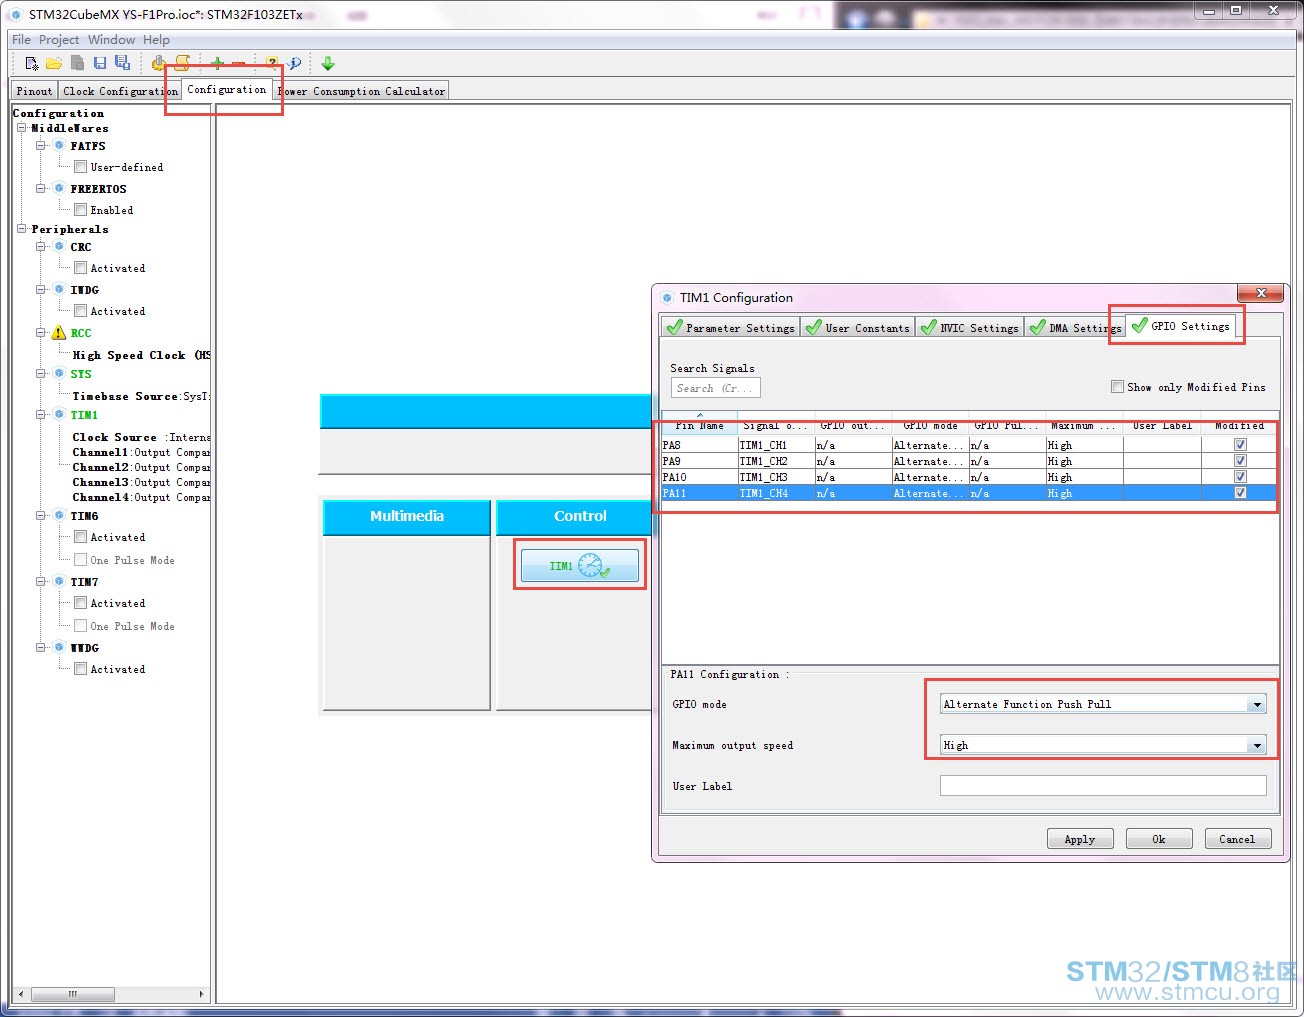
Task: Switch to the DMA Settings tab
Action: pos(1075,328)
